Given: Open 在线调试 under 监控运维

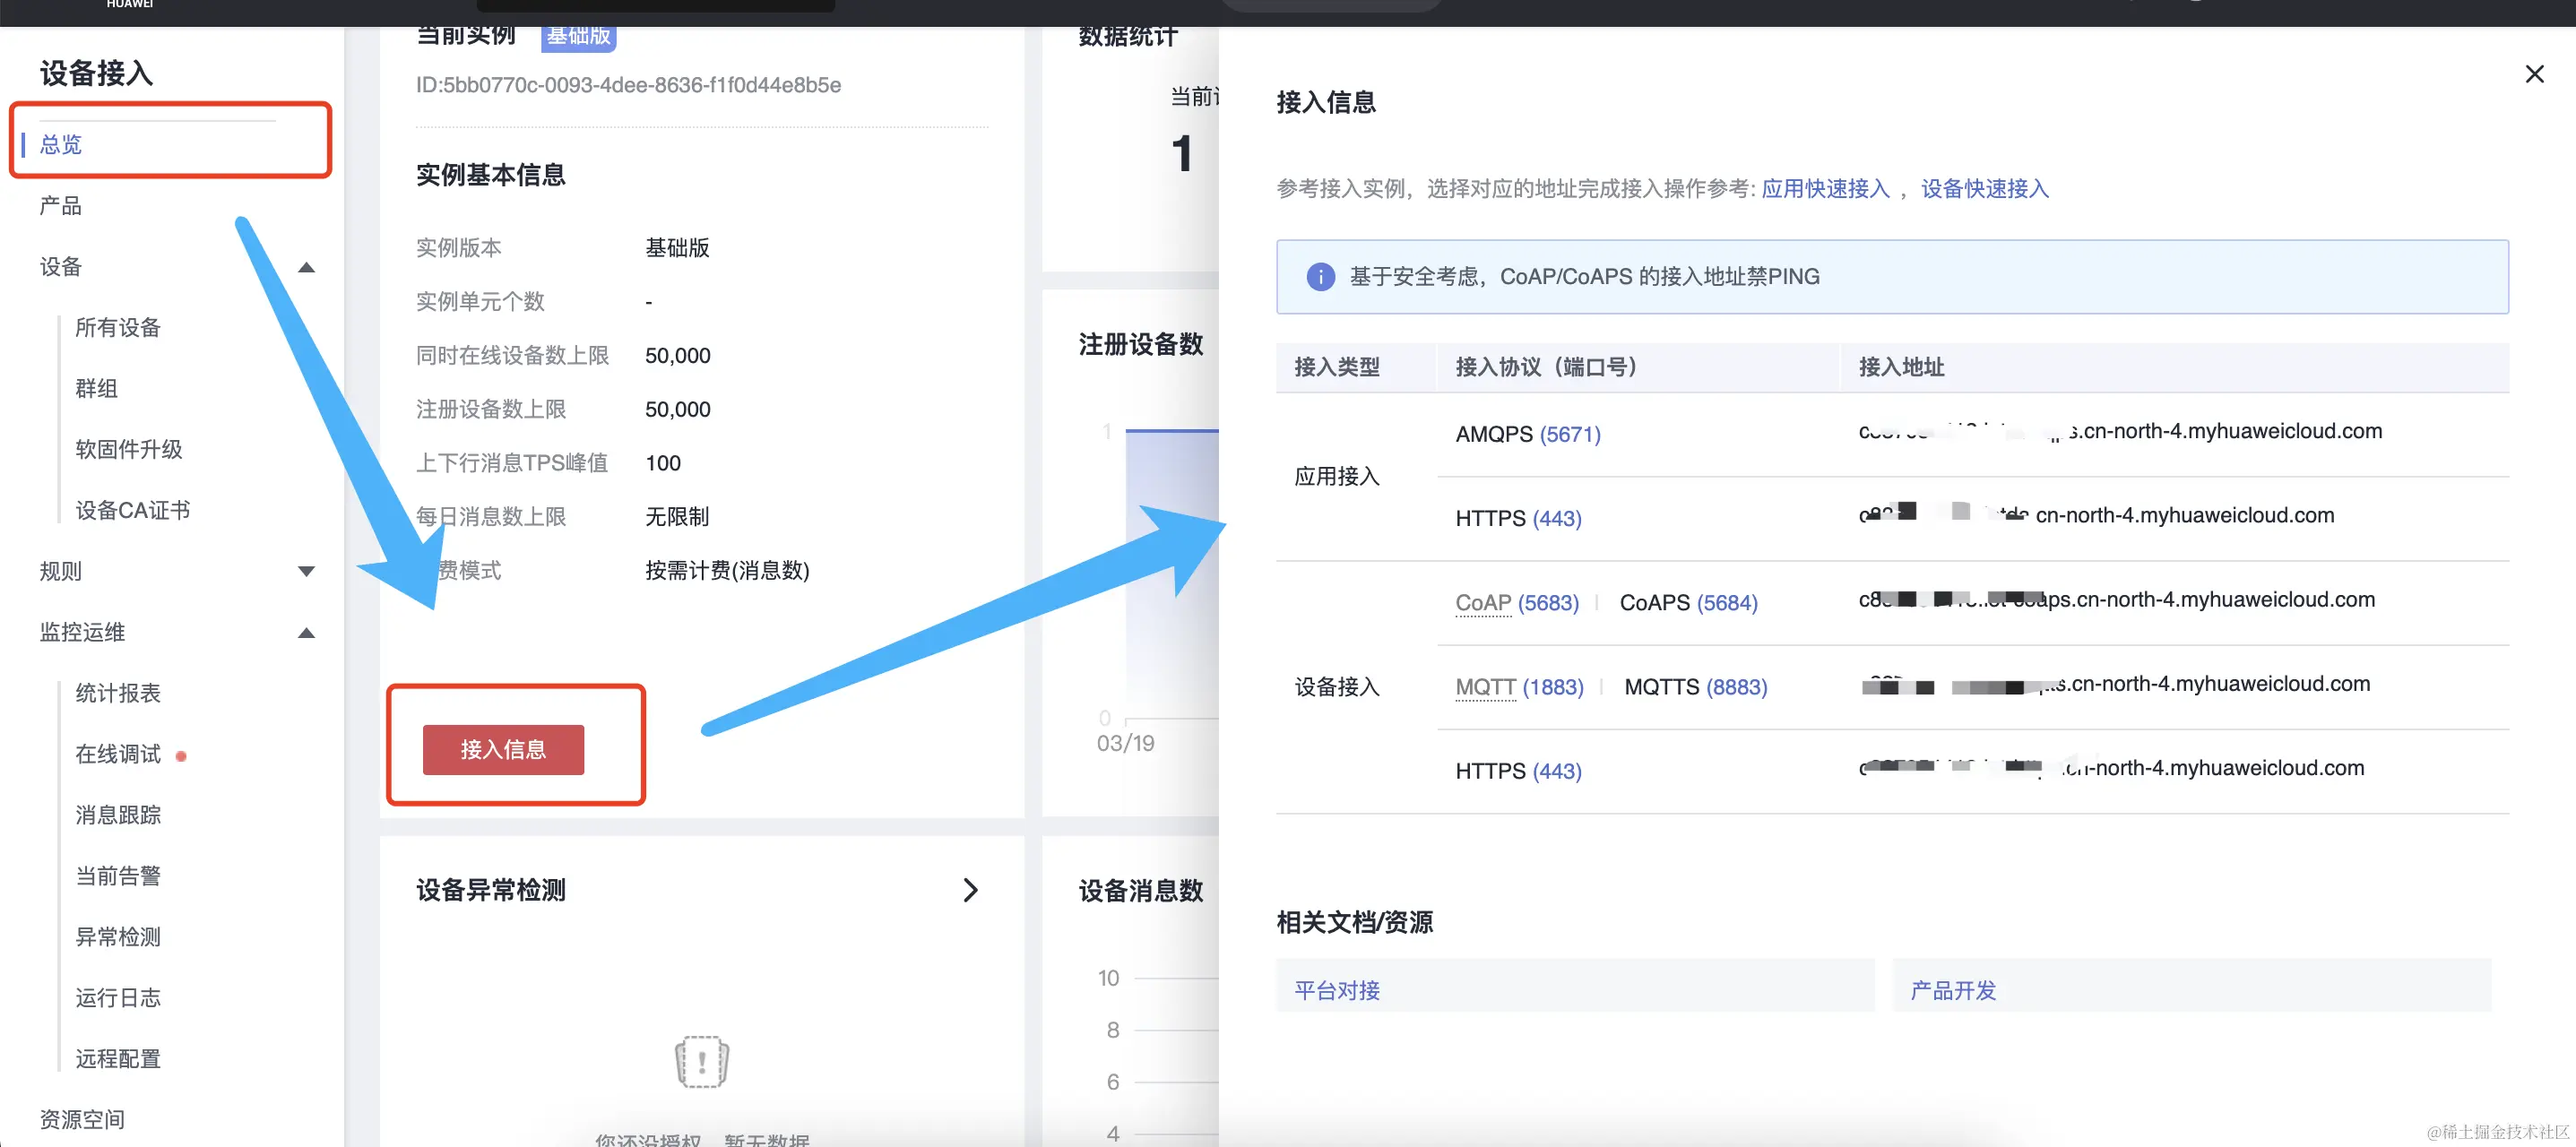Looking at the screenshot, I should click(x=117, y=754).
